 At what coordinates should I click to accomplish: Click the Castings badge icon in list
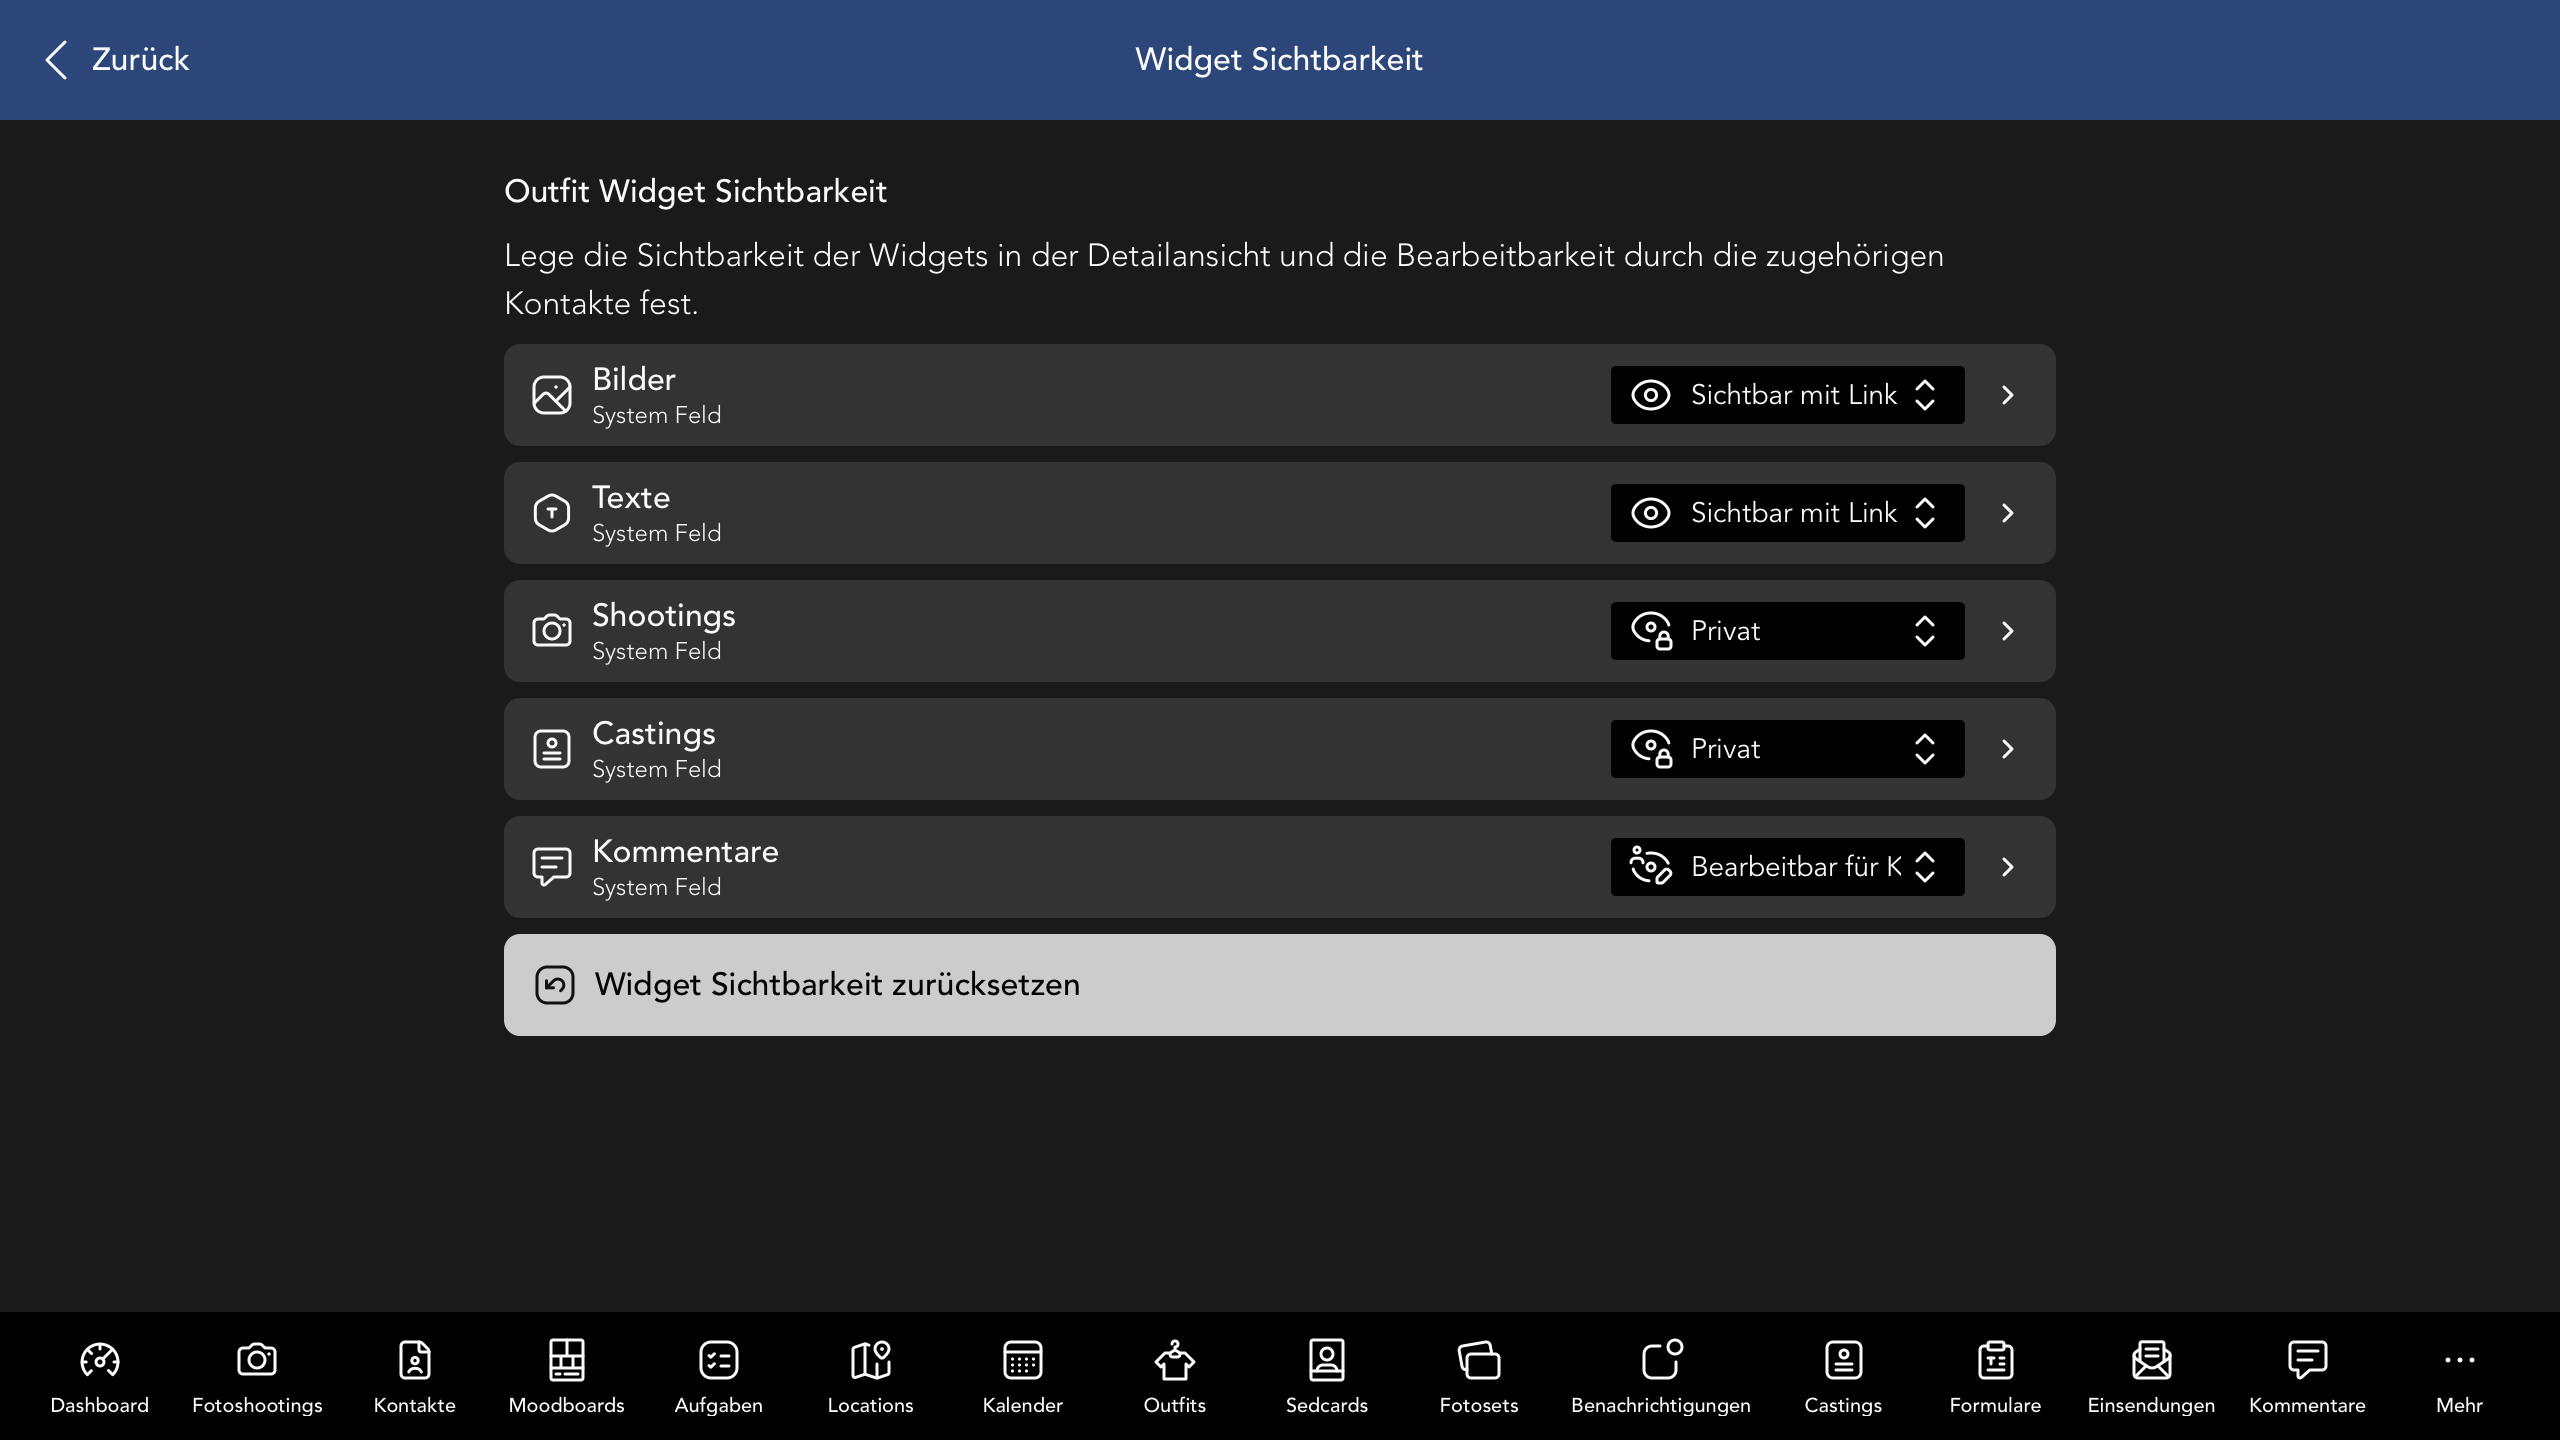(552, 749)
